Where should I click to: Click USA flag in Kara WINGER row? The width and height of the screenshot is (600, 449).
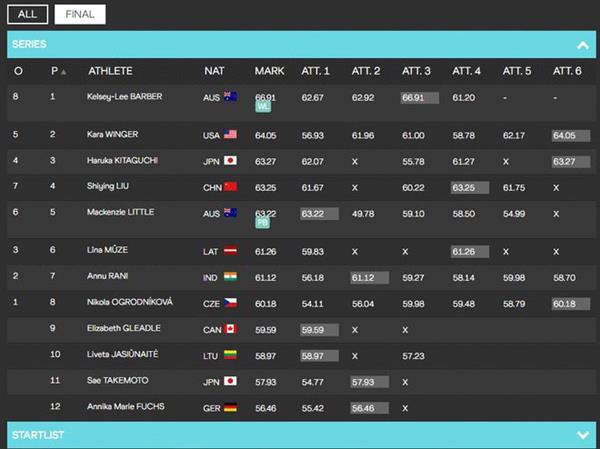(x=230, y=134)
